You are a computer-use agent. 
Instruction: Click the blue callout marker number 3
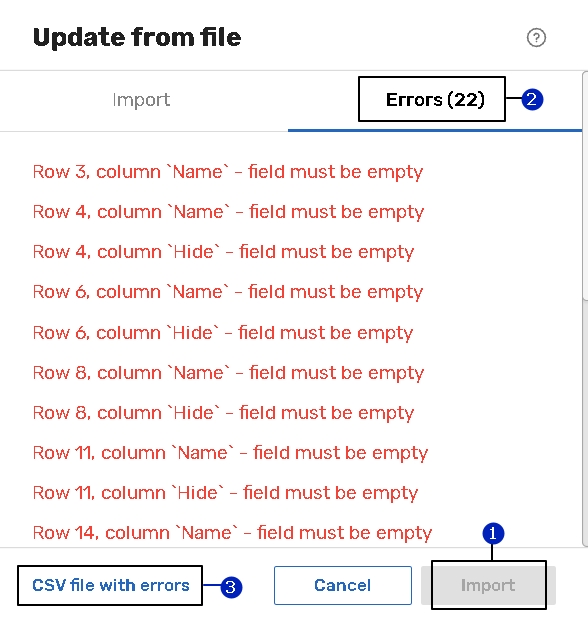click(231, 587)
